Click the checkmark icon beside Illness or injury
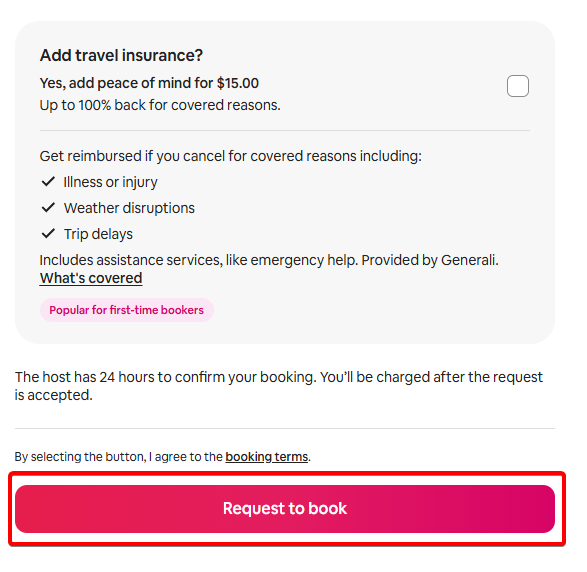The height and width of the screenshot is (572, 587). click(48, 182)
